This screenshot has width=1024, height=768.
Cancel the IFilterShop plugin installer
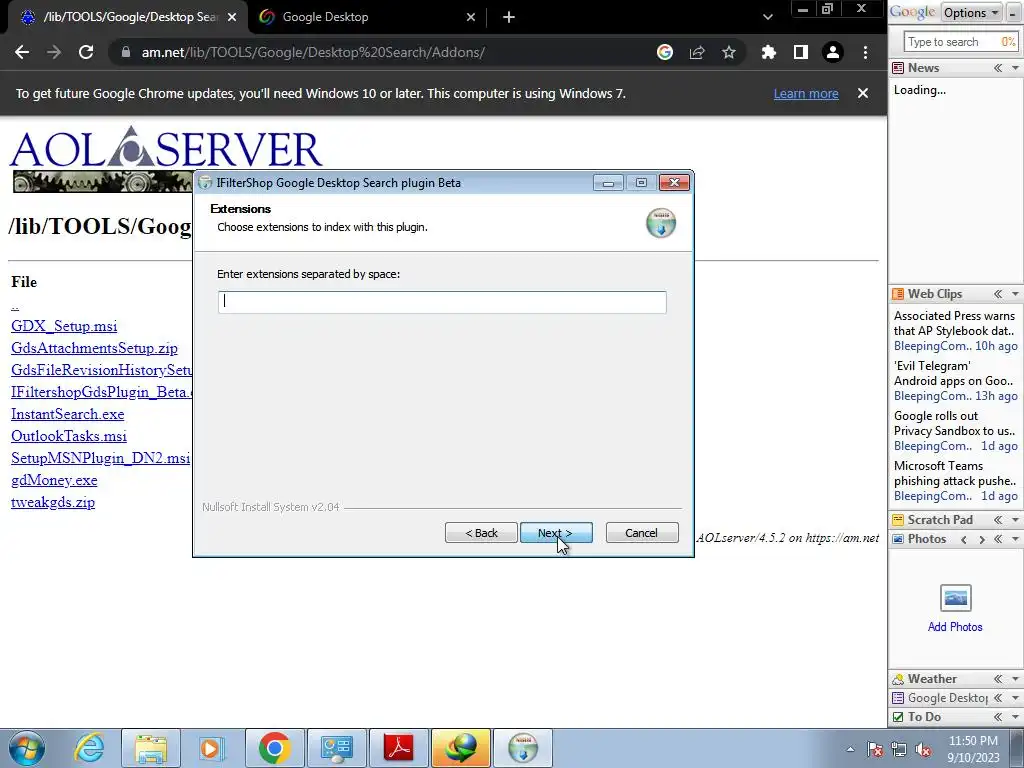pos(642,533)
